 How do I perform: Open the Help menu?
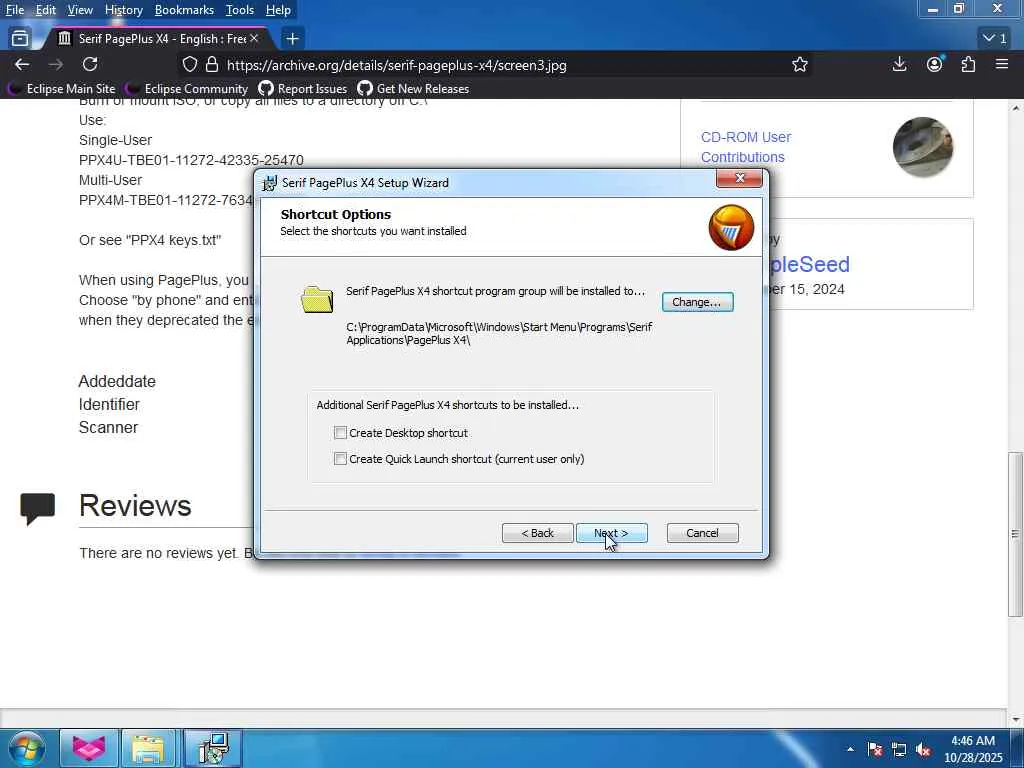[x=278, y=10]
